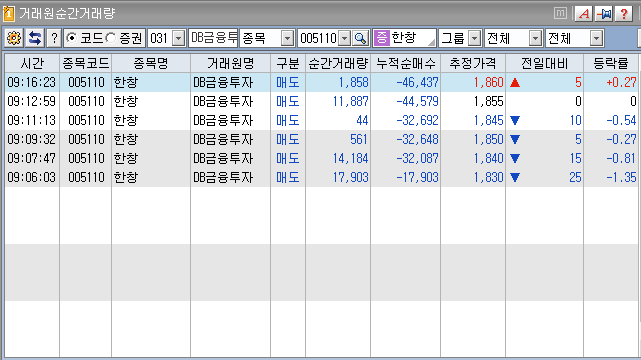Click the 누적순매수 column header
This screenshot has width=641, height=360.
[x=406, y=63]
